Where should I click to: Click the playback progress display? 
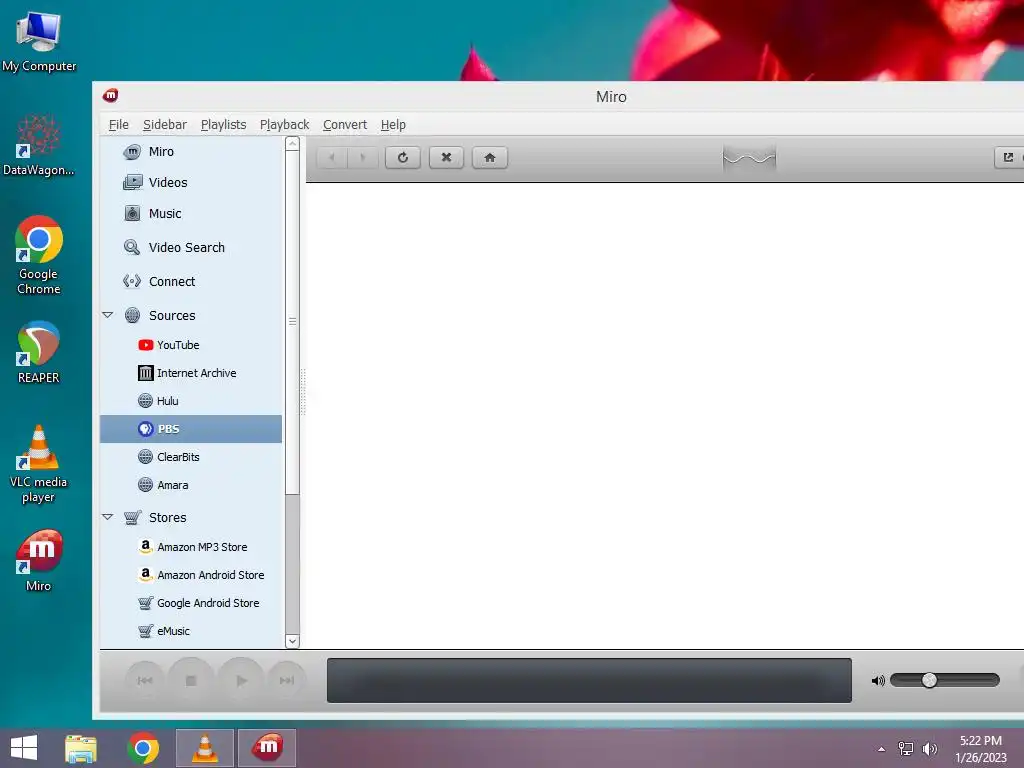point(589,680)
